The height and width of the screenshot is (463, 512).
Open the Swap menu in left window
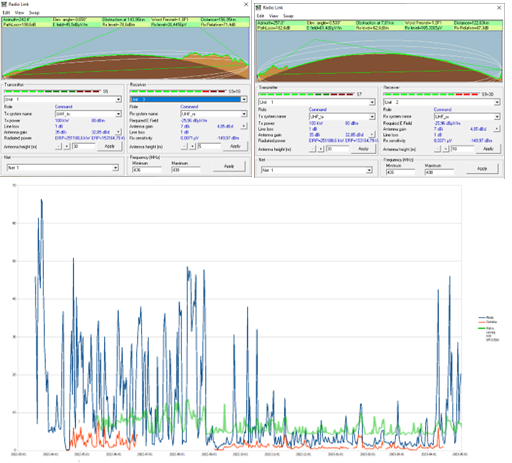(x=34, y=13)
